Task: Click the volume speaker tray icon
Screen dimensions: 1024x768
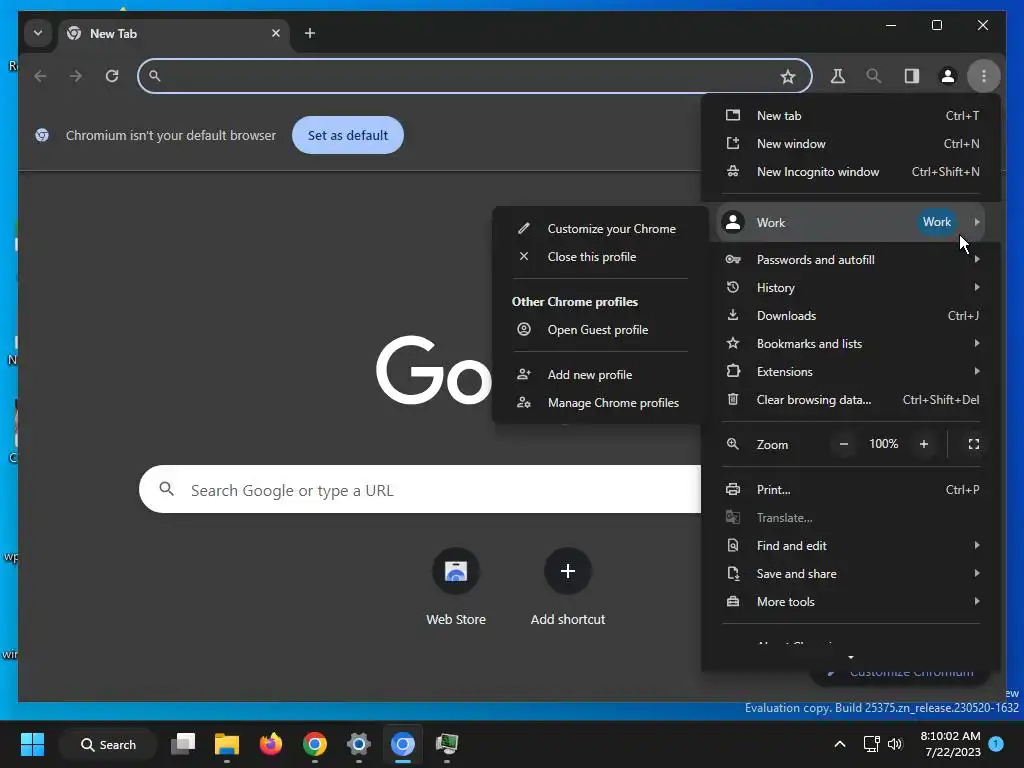Action: 895,744
